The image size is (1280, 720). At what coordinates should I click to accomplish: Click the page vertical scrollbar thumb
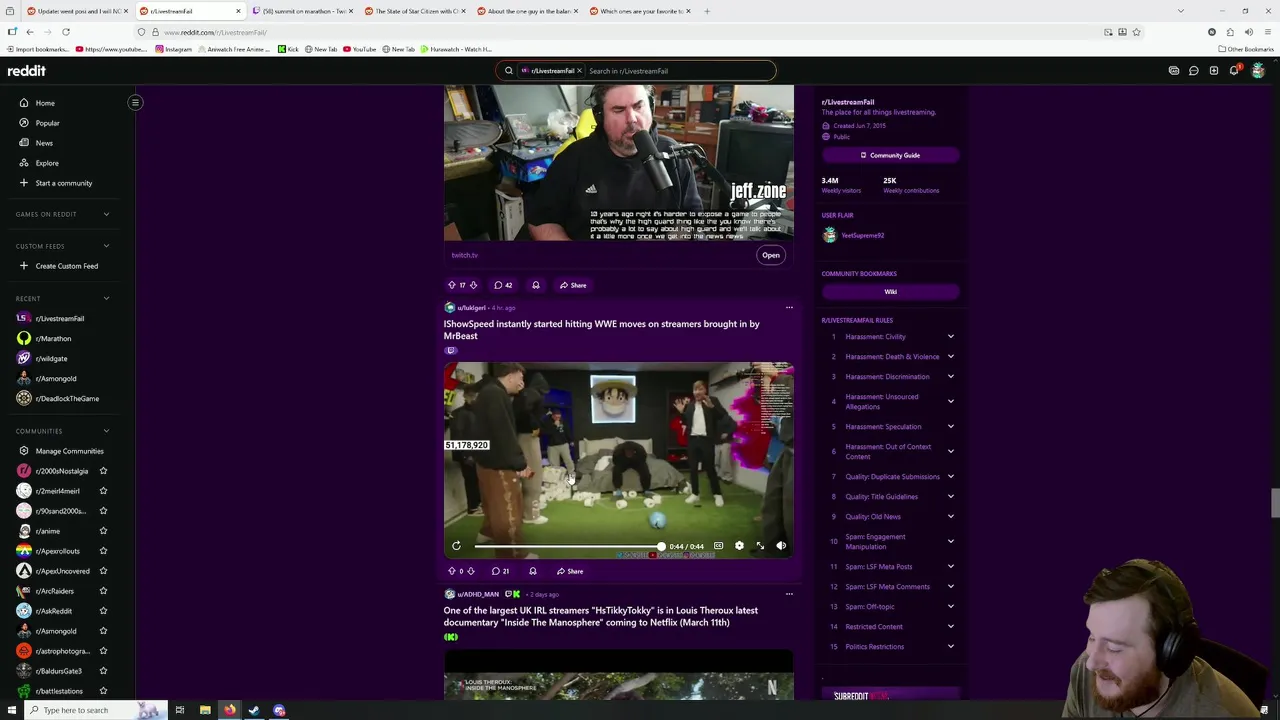[1274, 503]
